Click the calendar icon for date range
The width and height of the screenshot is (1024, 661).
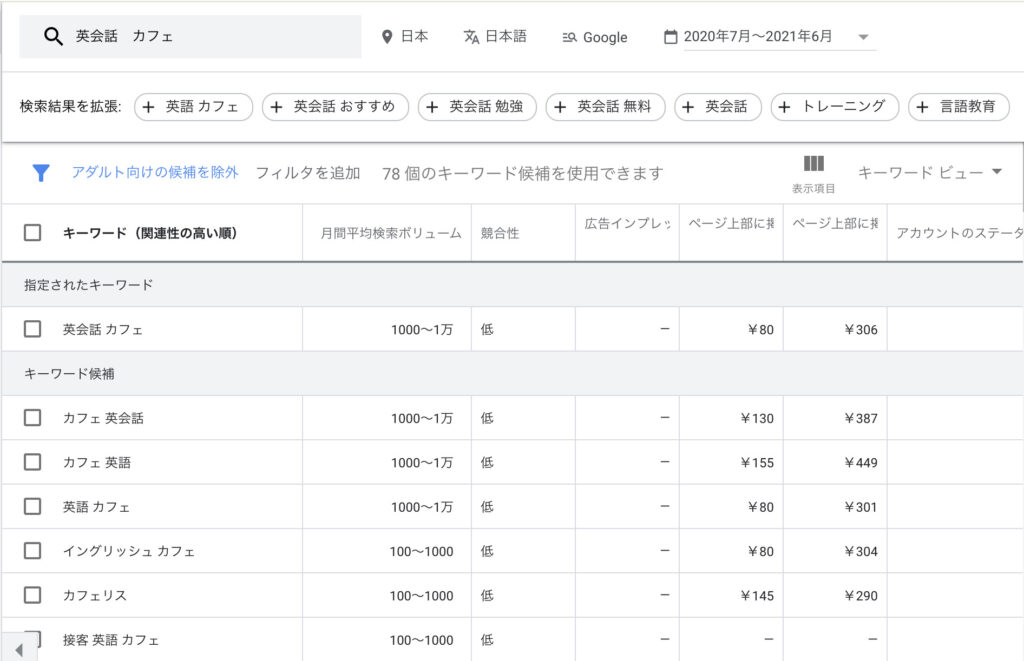pyautogui.click(x=670, y=37)
